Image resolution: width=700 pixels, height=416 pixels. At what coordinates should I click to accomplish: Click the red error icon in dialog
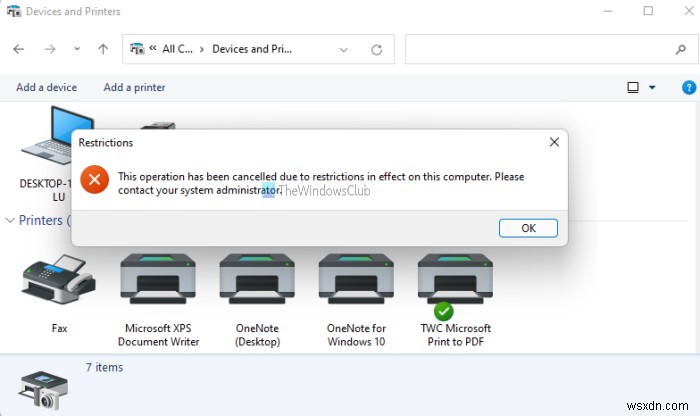click(95, 179)
